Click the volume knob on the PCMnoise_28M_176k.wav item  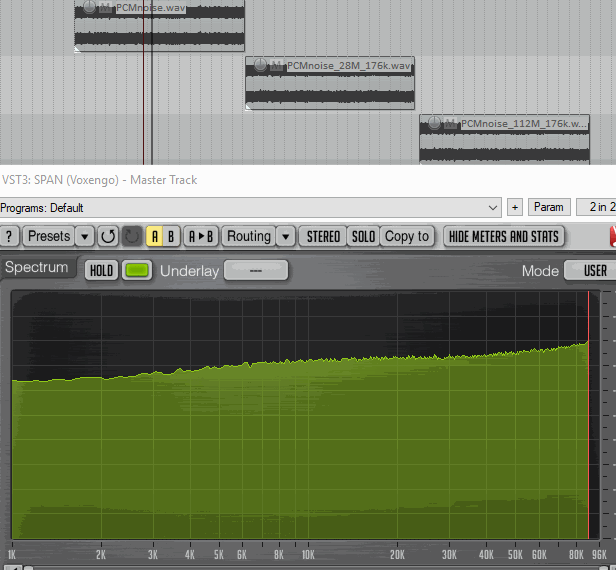[x=262, y=65]
